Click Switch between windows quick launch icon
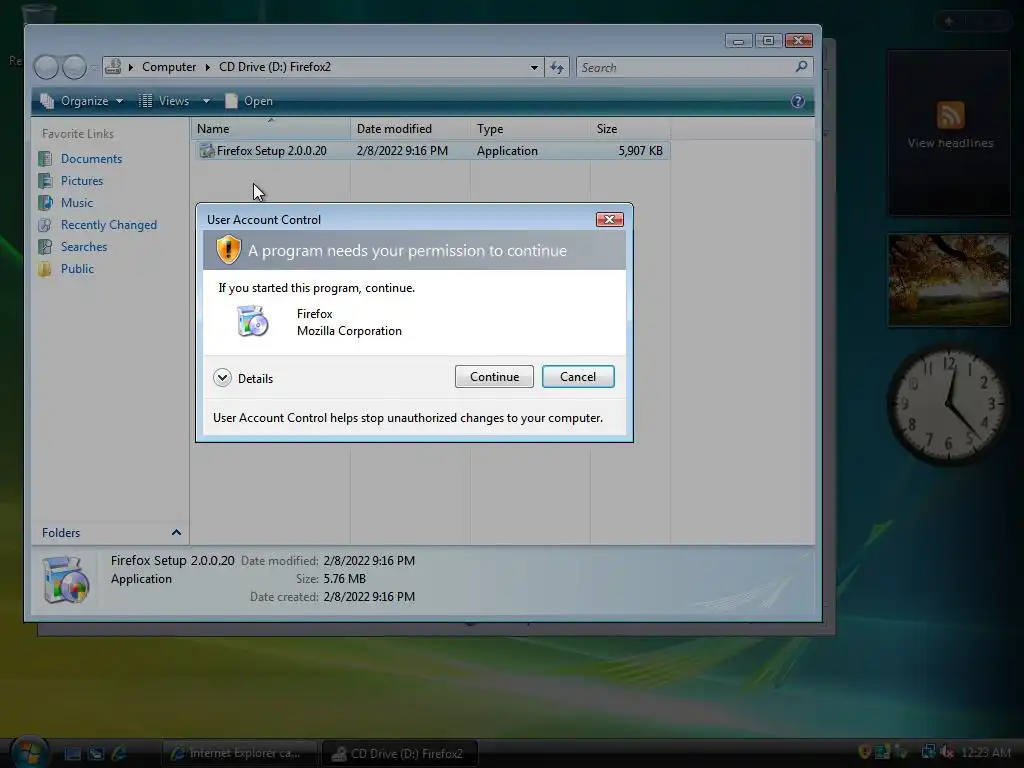 pos(96,754)
